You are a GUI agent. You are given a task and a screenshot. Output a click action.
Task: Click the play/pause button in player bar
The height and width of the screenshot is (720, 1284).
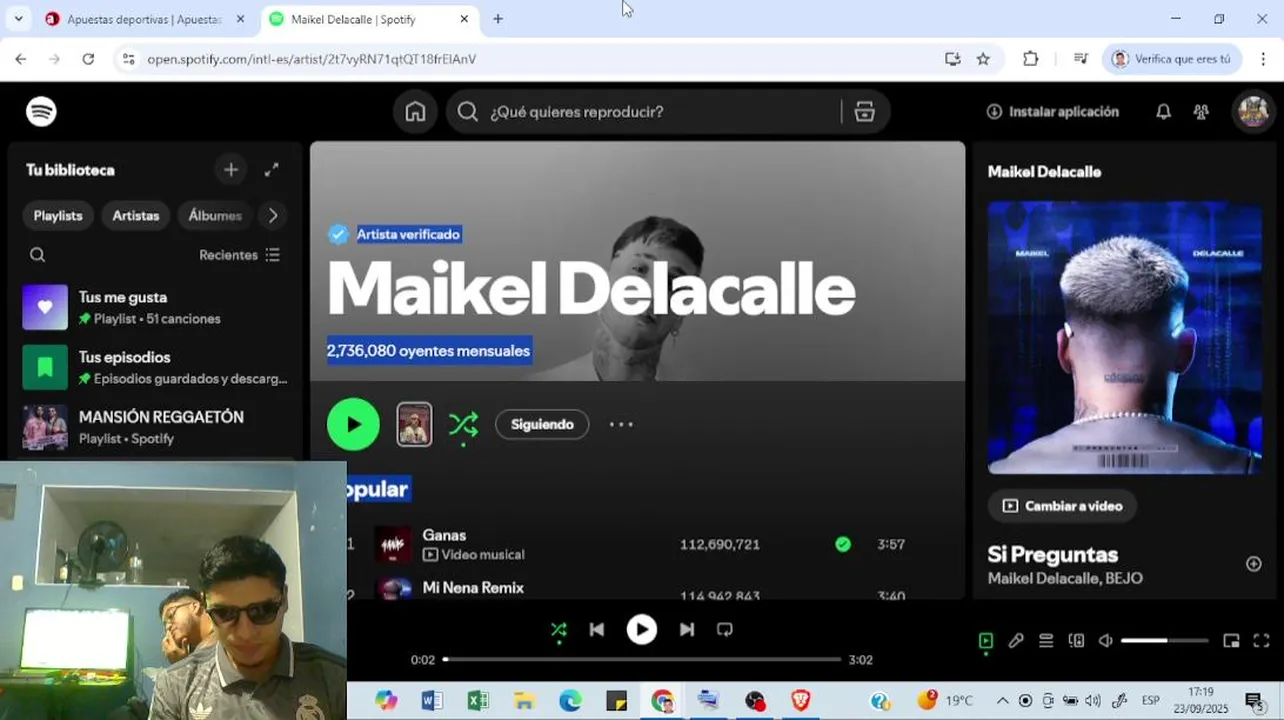tap(642, 629)
